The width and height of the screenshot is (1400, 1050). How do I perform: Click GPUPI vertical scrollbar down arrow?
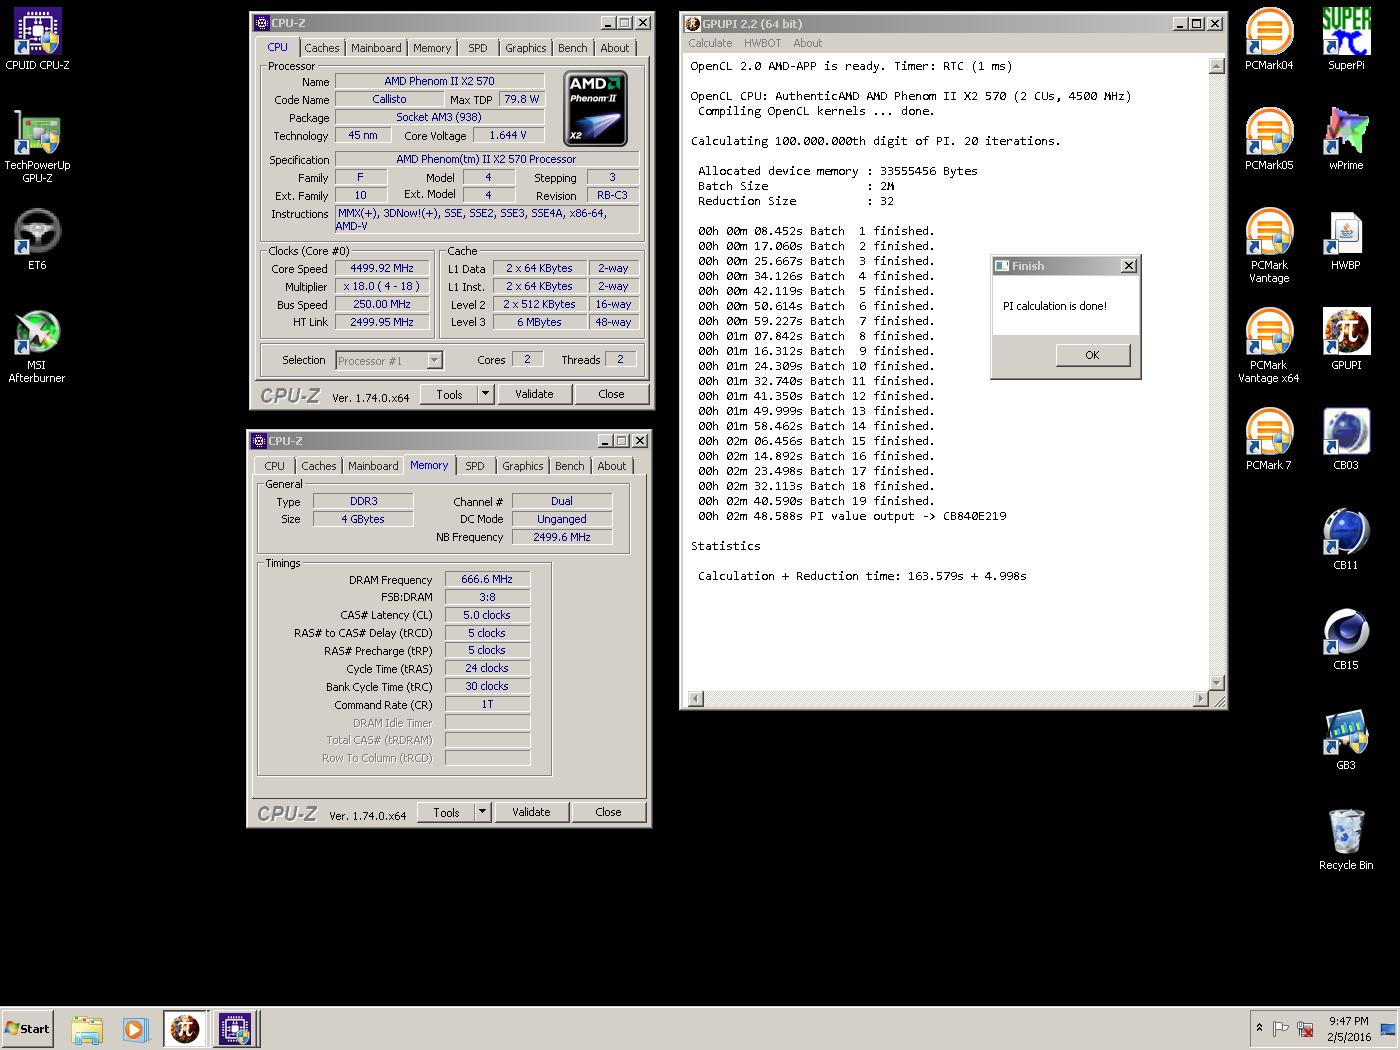[1217, 683]
